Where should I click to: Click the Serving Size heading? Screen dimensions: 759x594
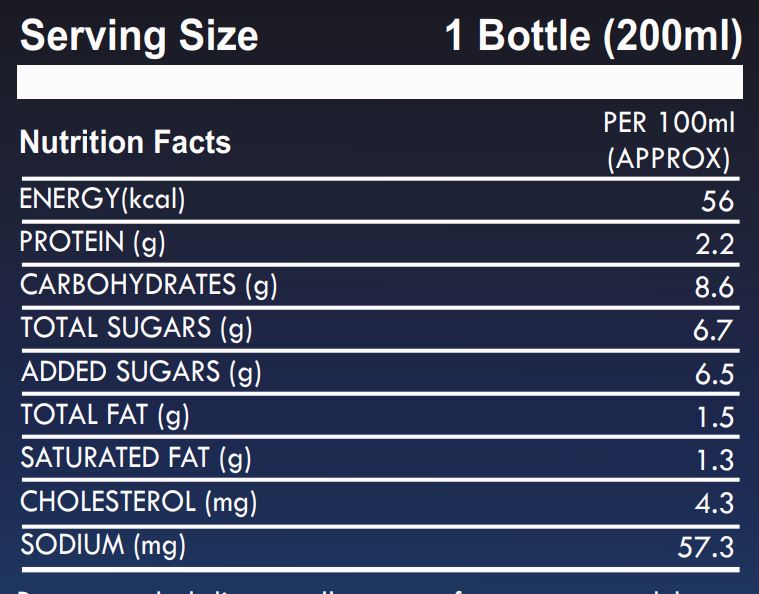(x=139, y=36)
